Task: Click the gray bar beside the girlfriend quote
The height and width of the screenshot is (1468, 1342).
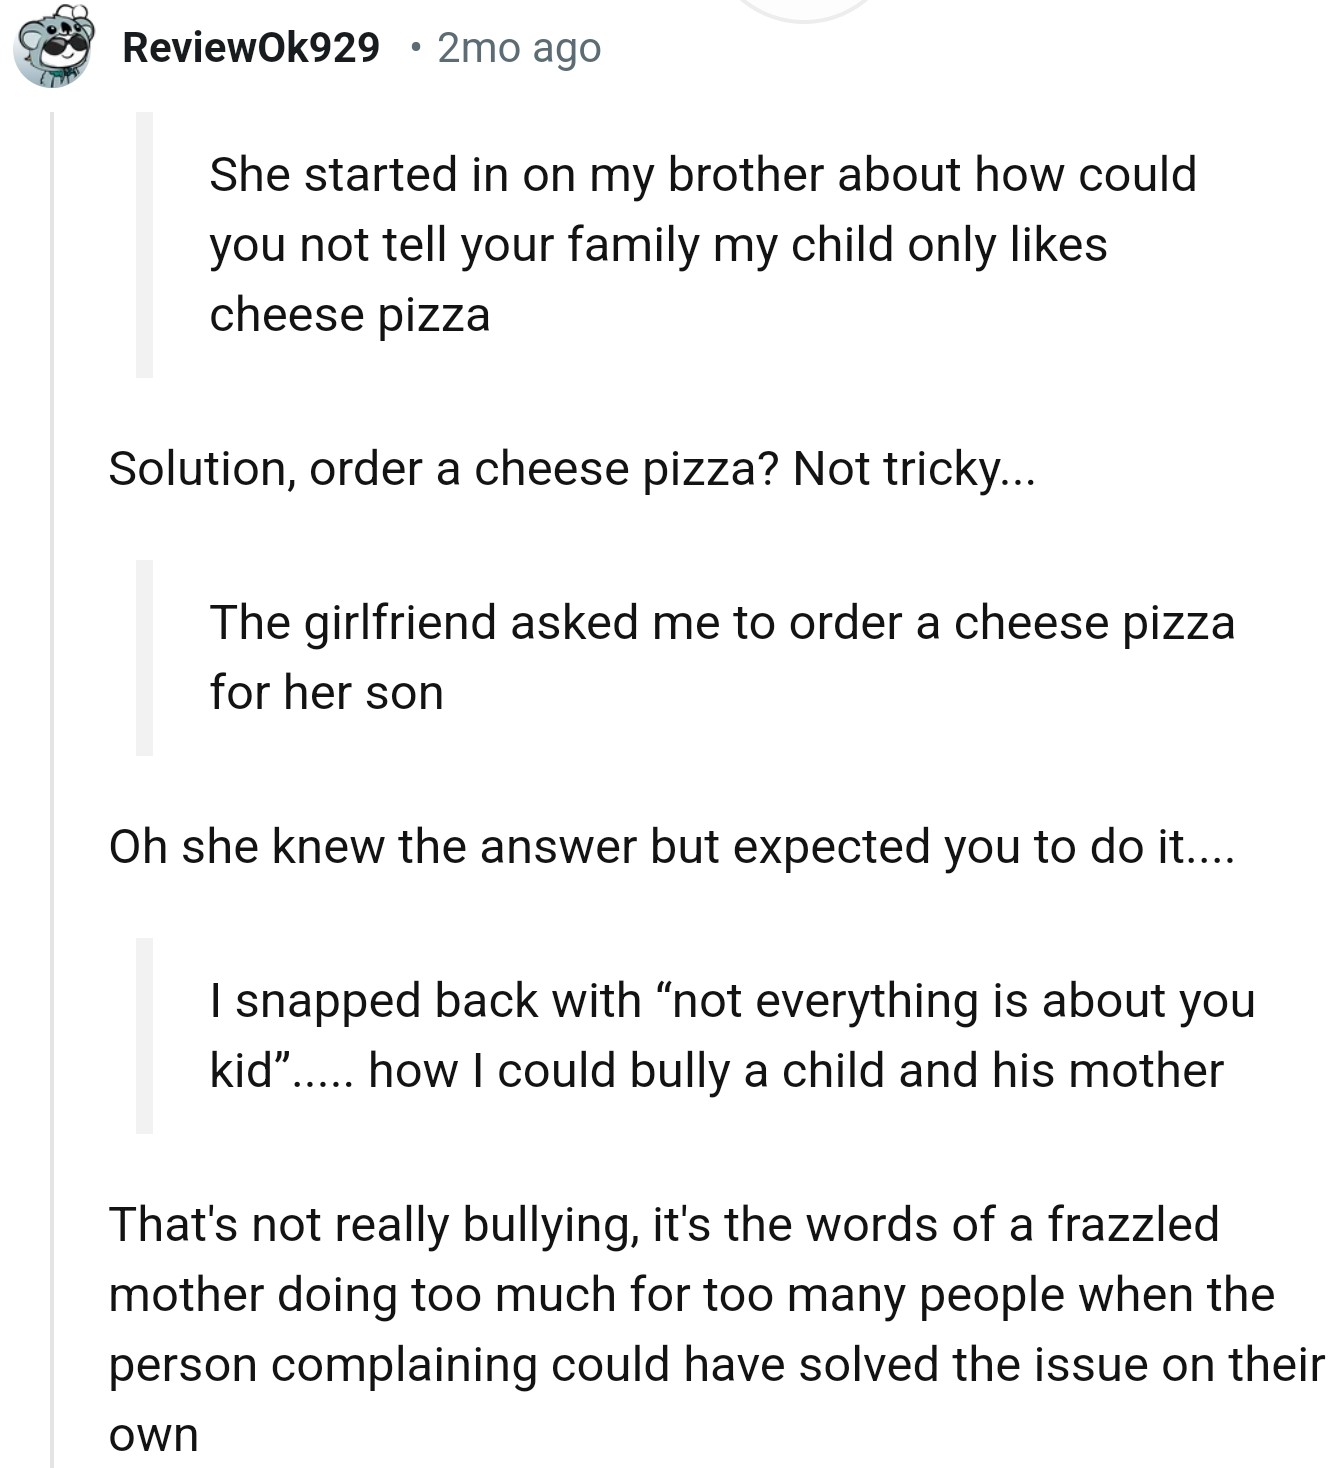Action: point(145,657)
